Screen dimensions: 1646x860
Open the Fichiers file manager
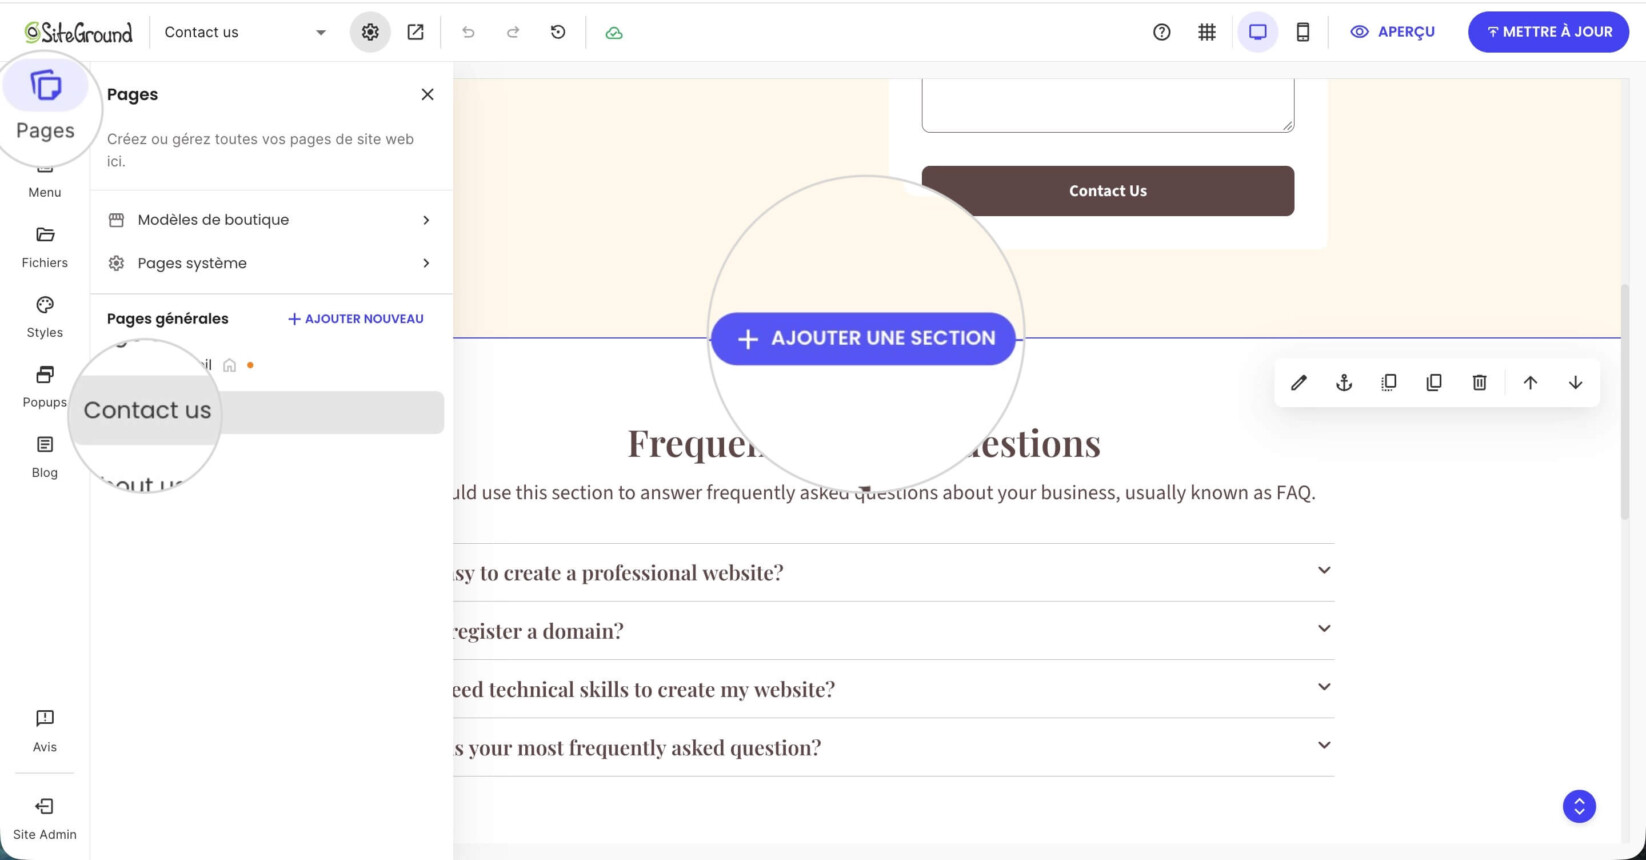point(45,247)
